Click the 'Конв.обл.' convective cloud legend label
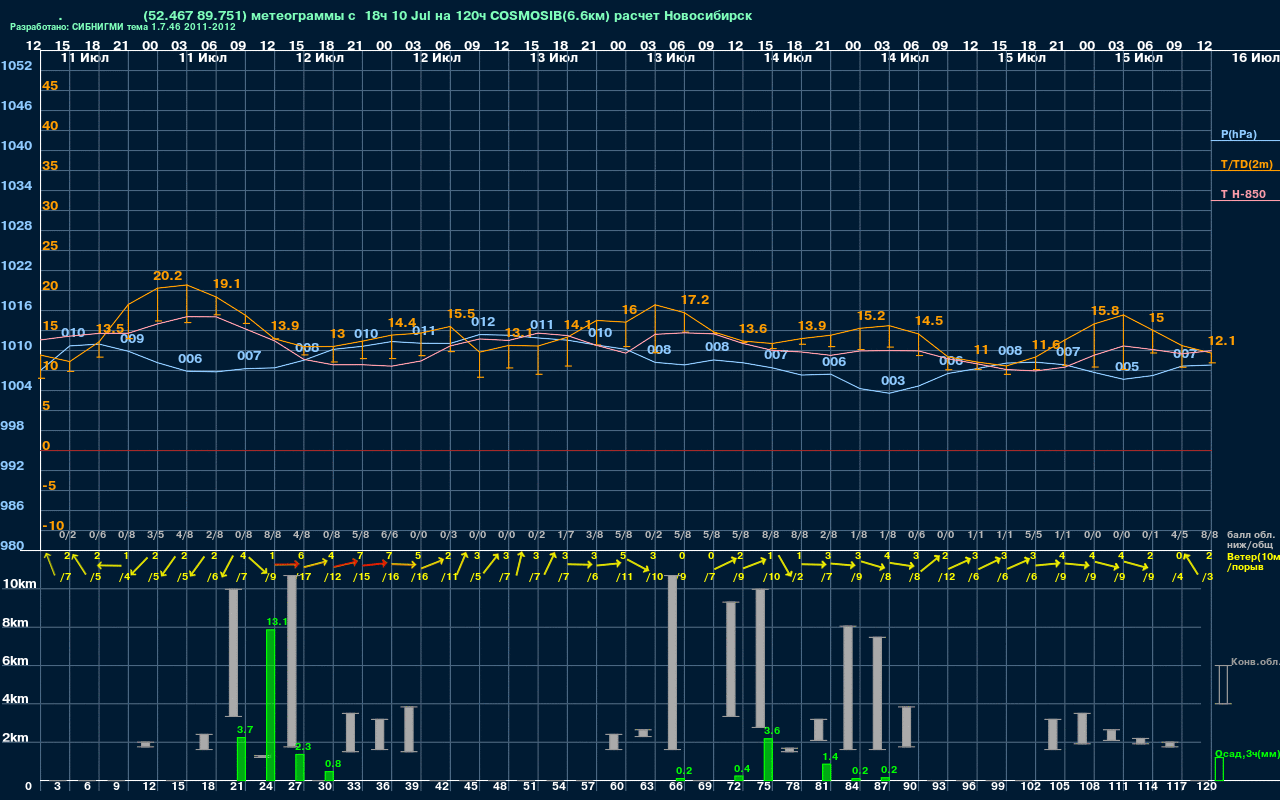This screenshot has height=800, width=1280. (1255, 661)
